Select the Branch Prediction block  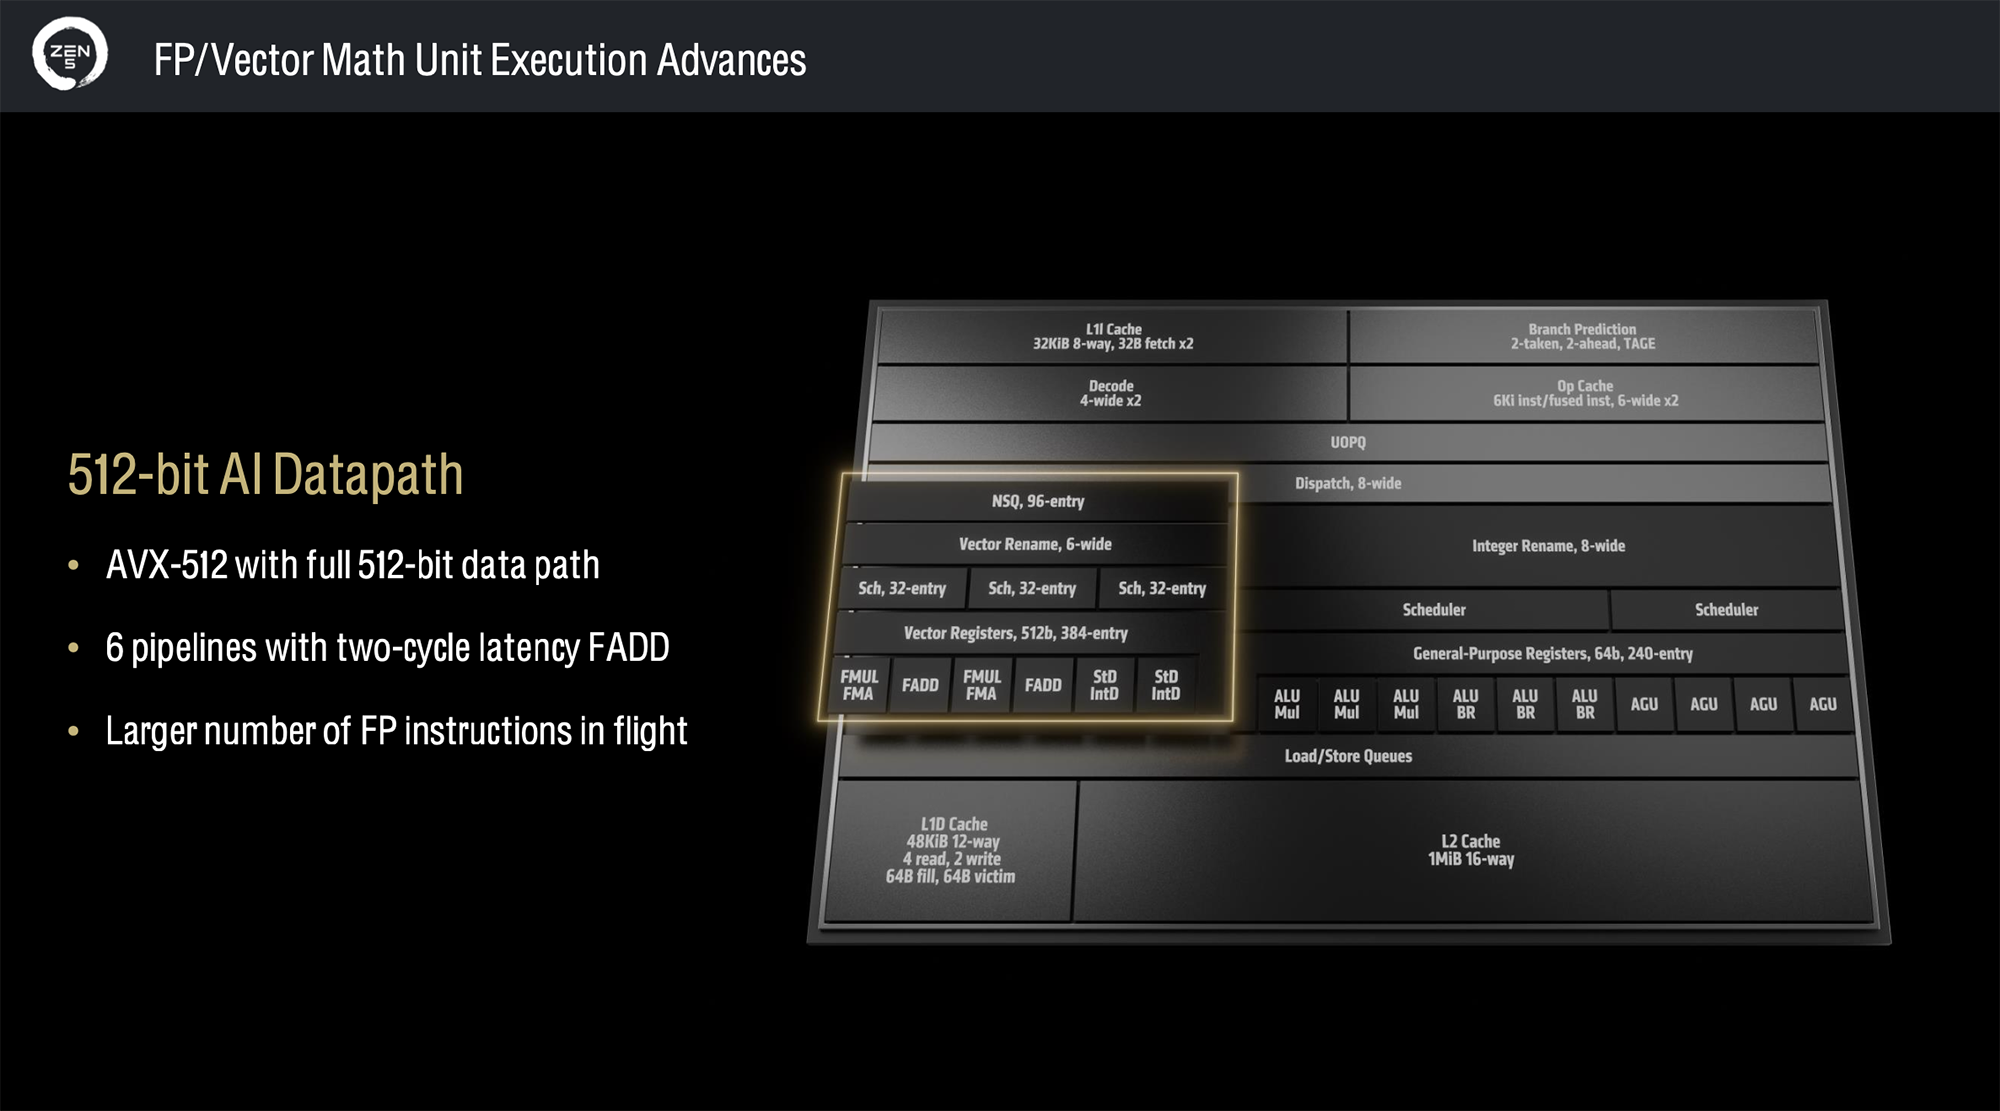pos(1582,336)
